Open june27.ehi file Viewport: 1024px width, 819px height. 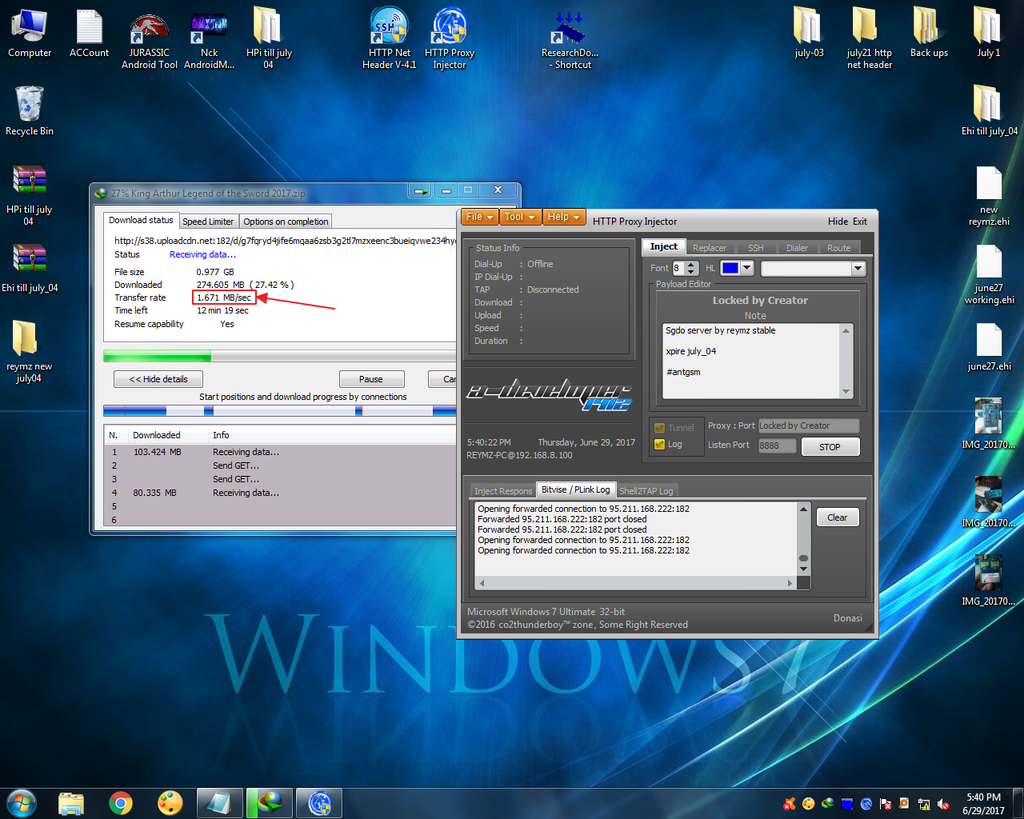coord(989,346)
